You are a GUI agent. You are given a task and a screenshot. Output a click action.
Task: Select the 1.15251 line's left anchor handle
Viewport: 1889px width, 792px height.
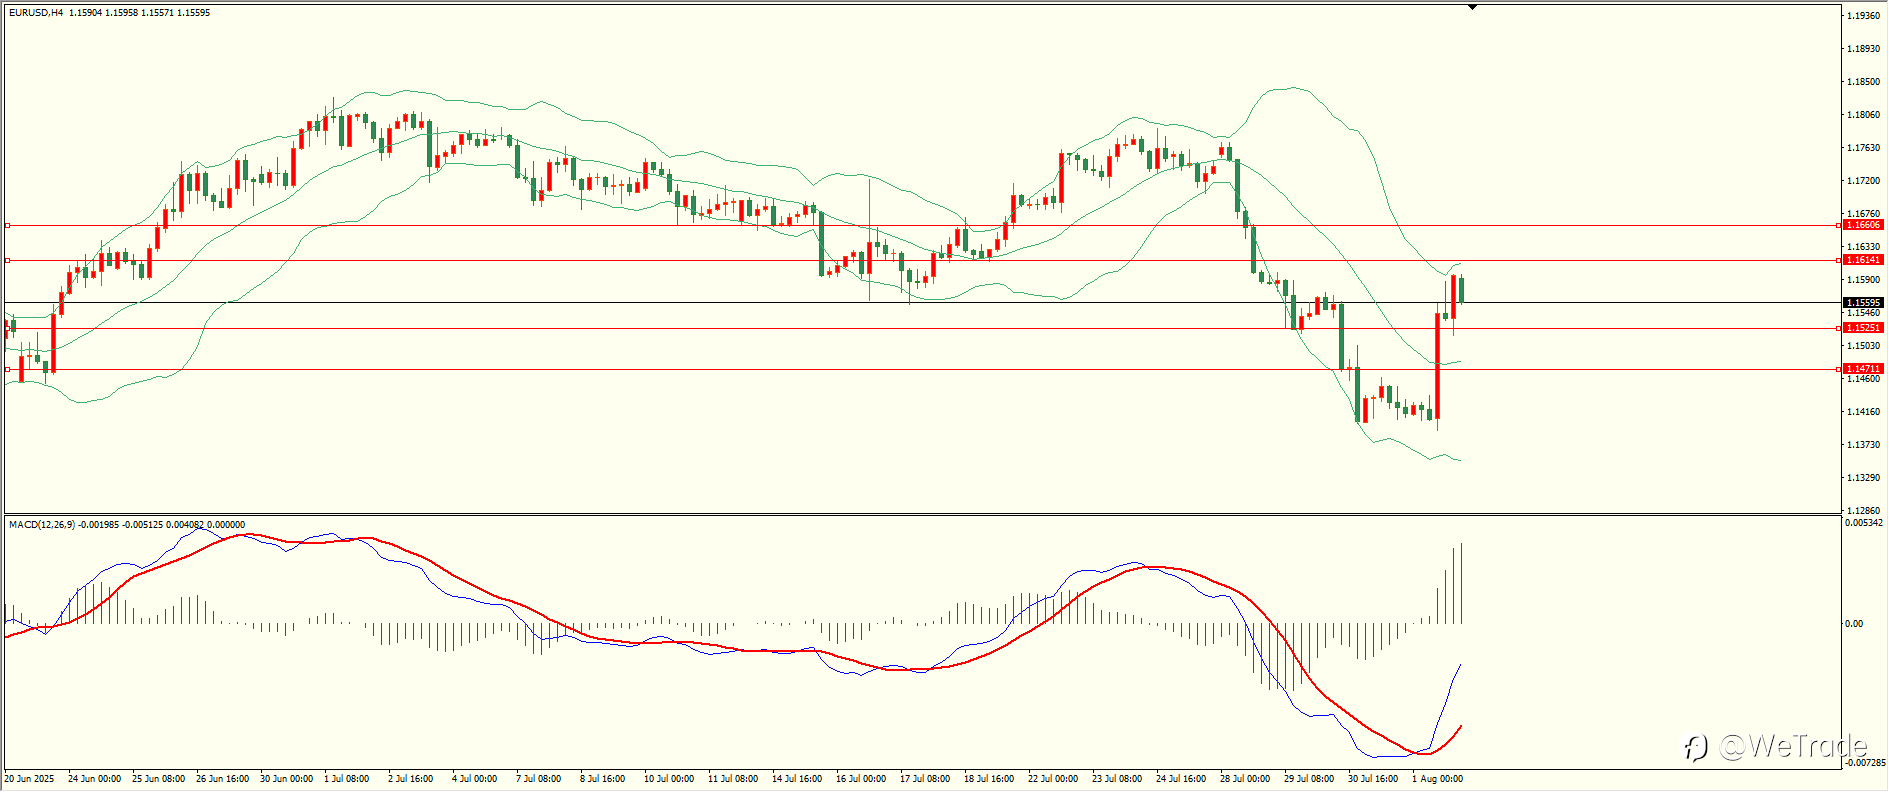click(x=8, y=328)
